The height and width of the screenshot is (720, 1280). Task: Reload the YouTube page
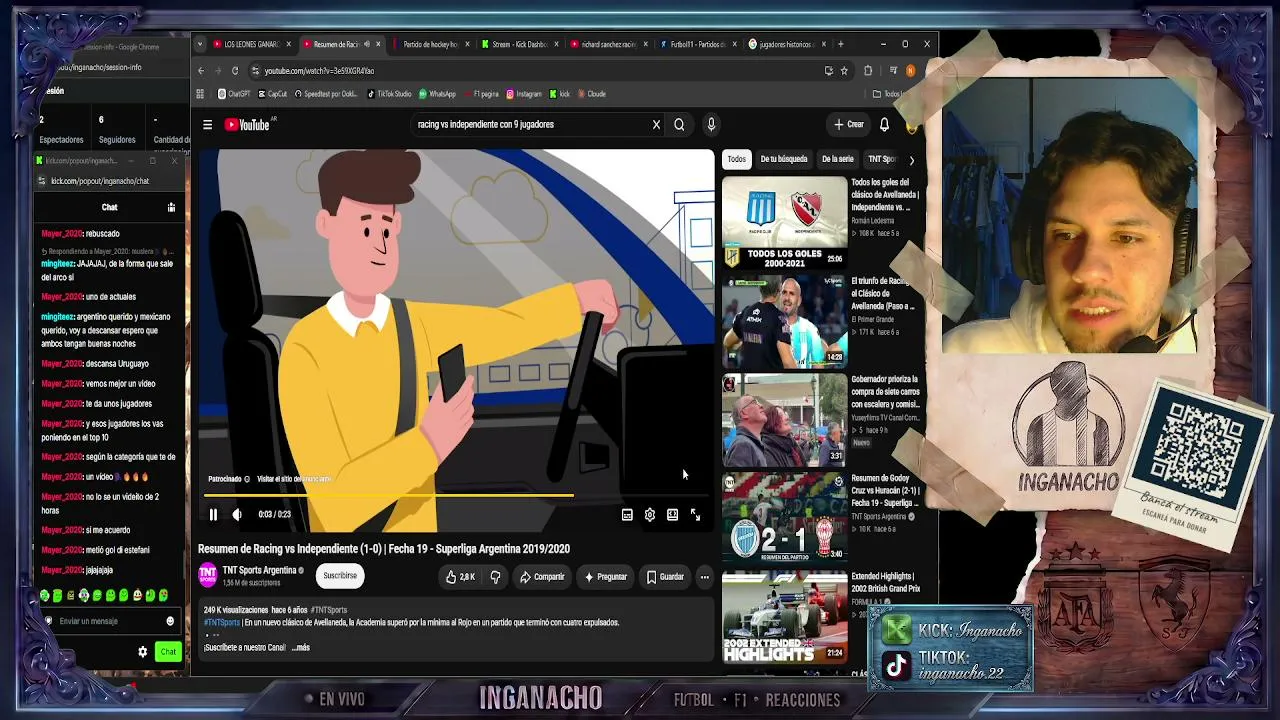pos(235,71)
